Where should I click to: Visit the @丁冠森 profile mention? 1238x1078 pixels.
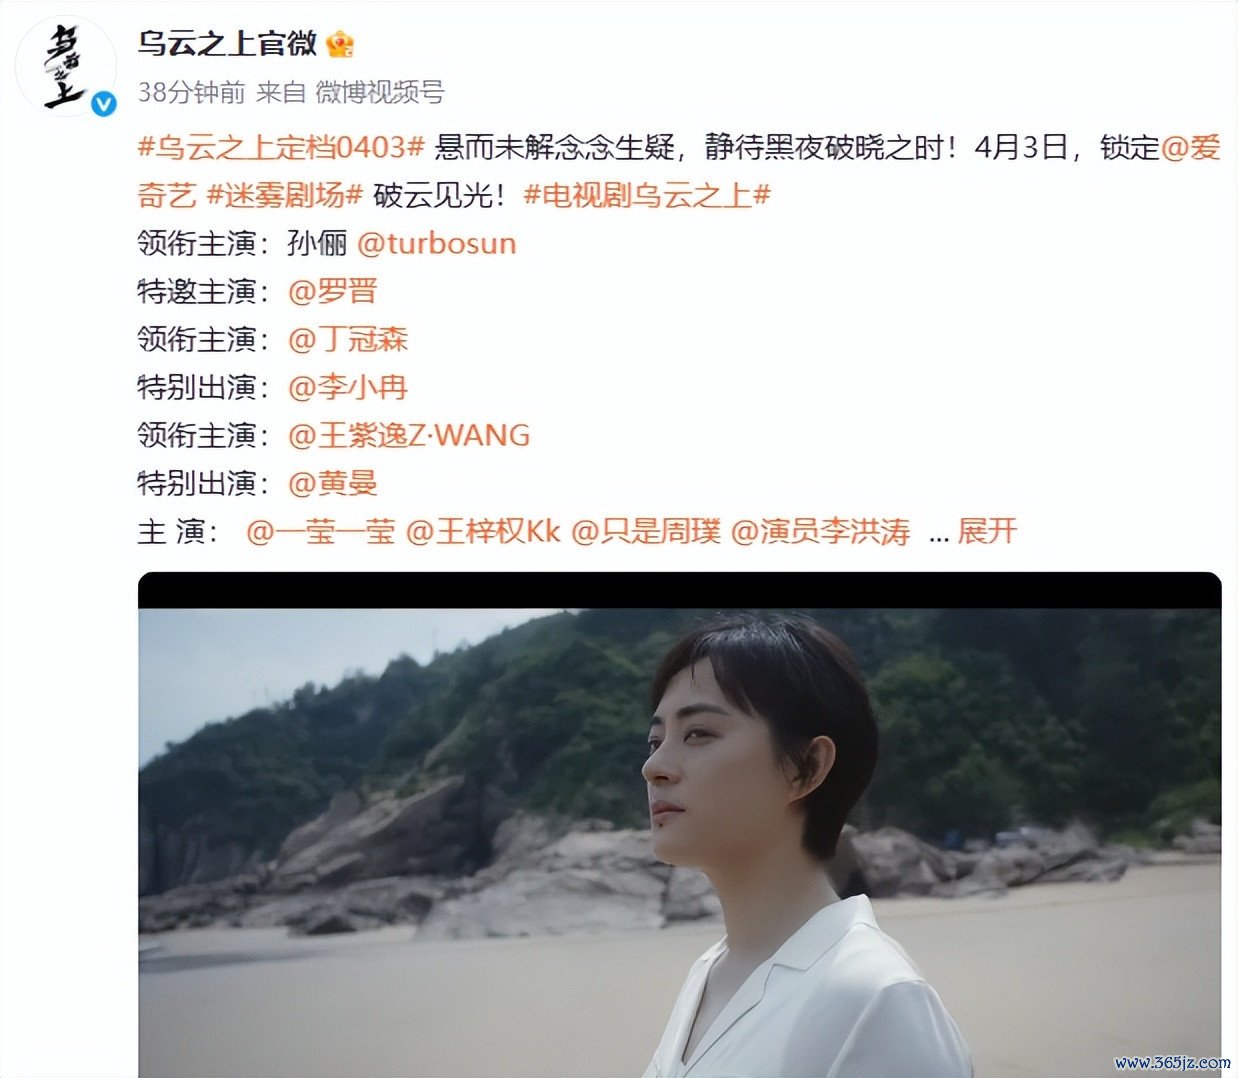point(348,339)
